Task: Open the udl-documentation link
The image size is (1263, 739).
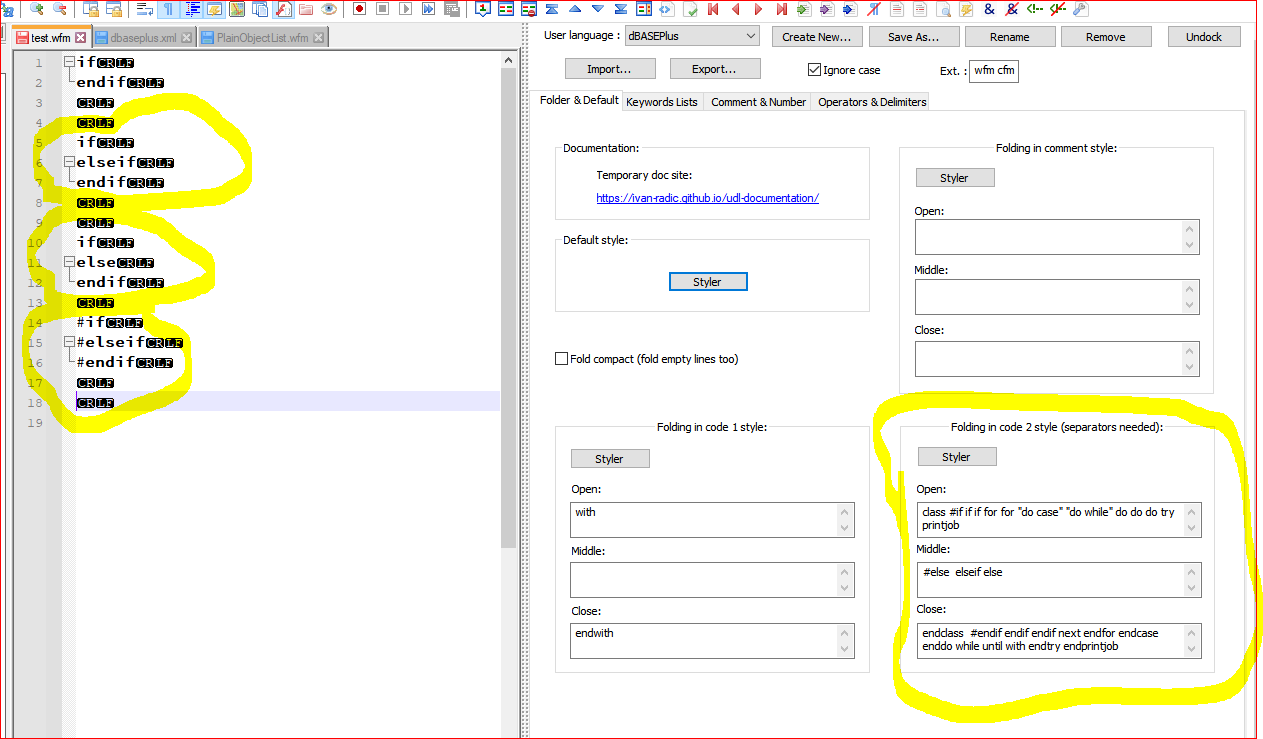Action: (707, 198)
